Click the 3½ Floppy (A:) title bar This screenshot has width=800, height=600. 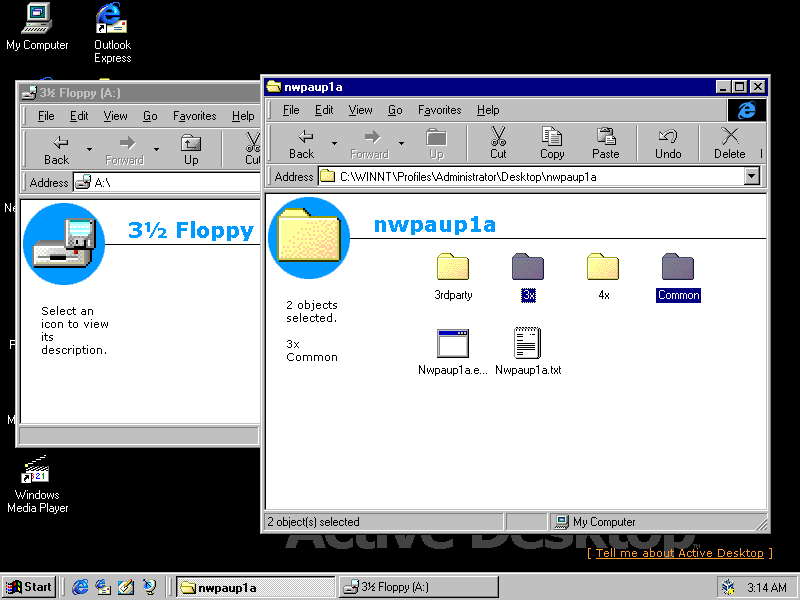pyautogui.click(x=139, y=93)
